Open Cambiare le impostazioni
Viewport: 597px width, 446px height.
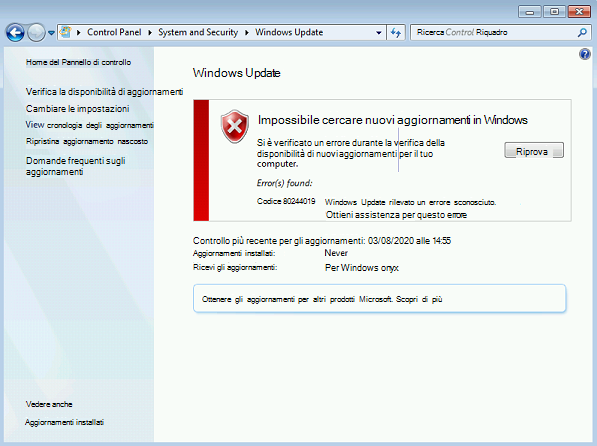77,109
